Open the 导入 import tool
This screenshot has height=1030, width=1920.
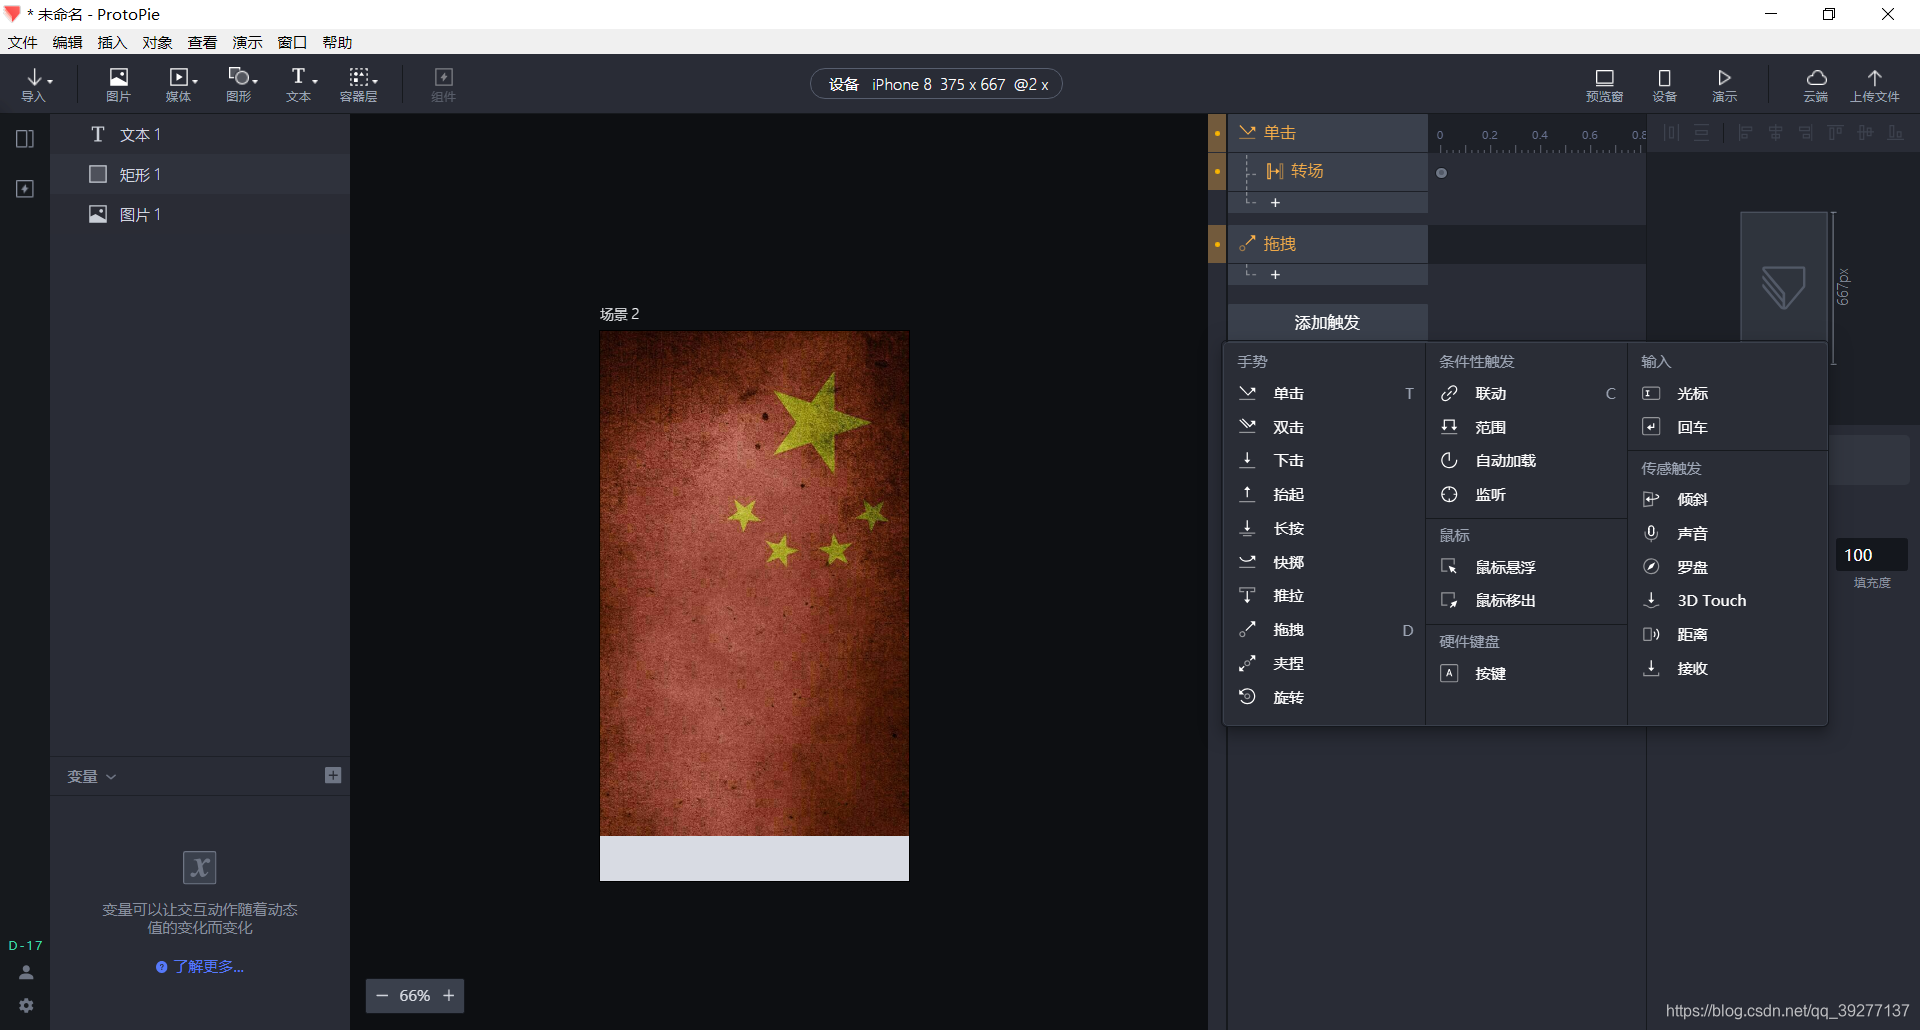pos(35,84)
